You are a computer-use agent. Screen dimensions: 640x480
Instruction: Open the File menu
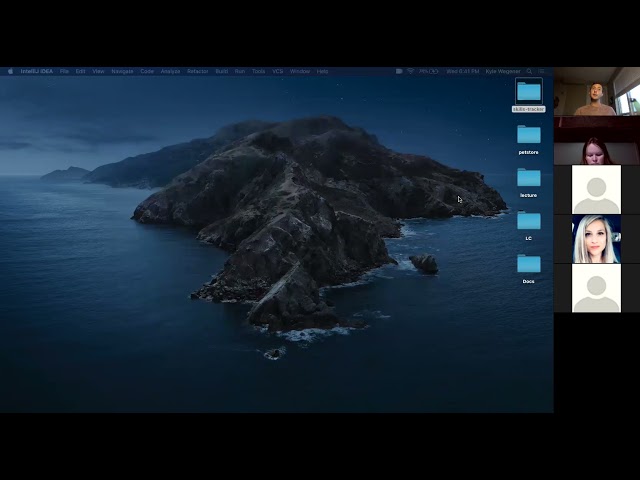pyautogui.click(x=64, y=71)
